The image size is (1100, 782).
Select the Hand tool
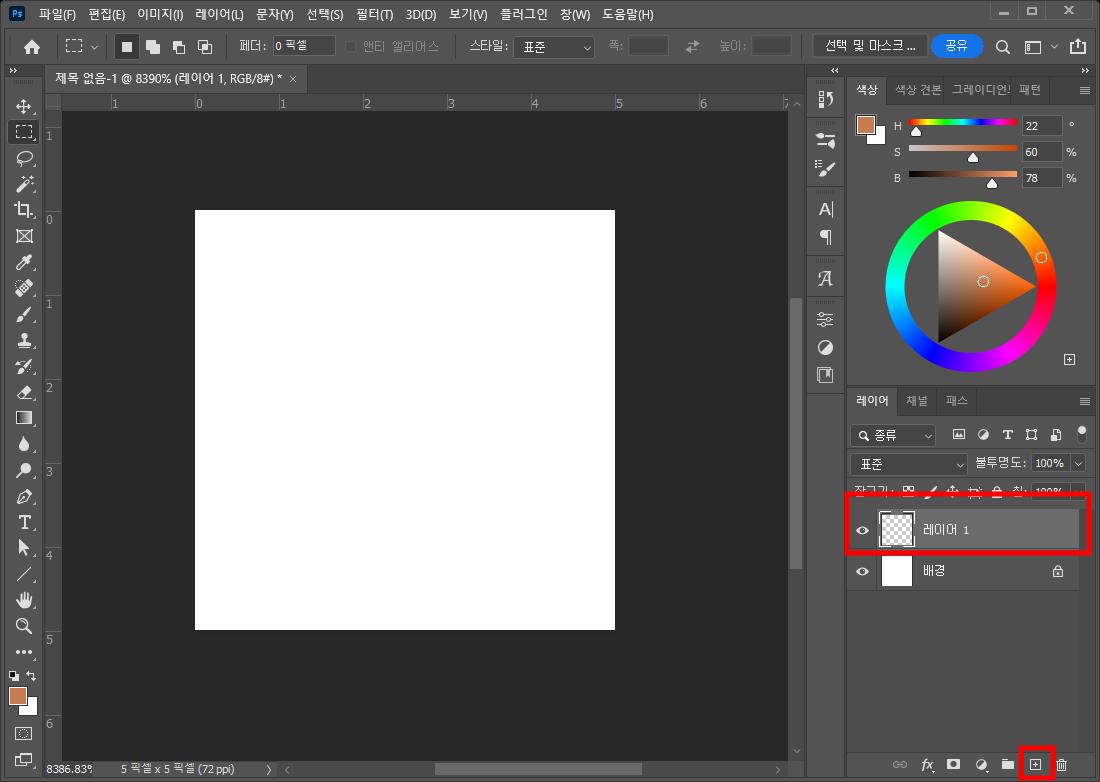[x=24, y=600]
